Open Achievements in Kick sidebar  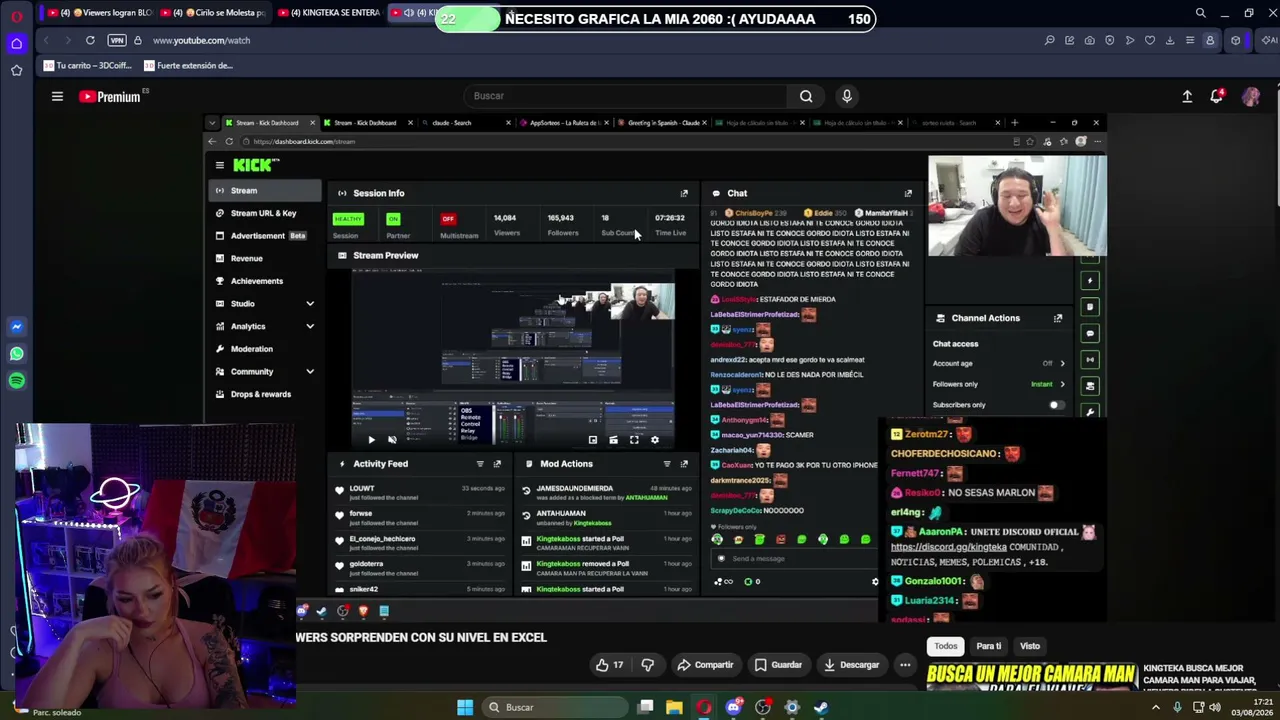point(265,281)
